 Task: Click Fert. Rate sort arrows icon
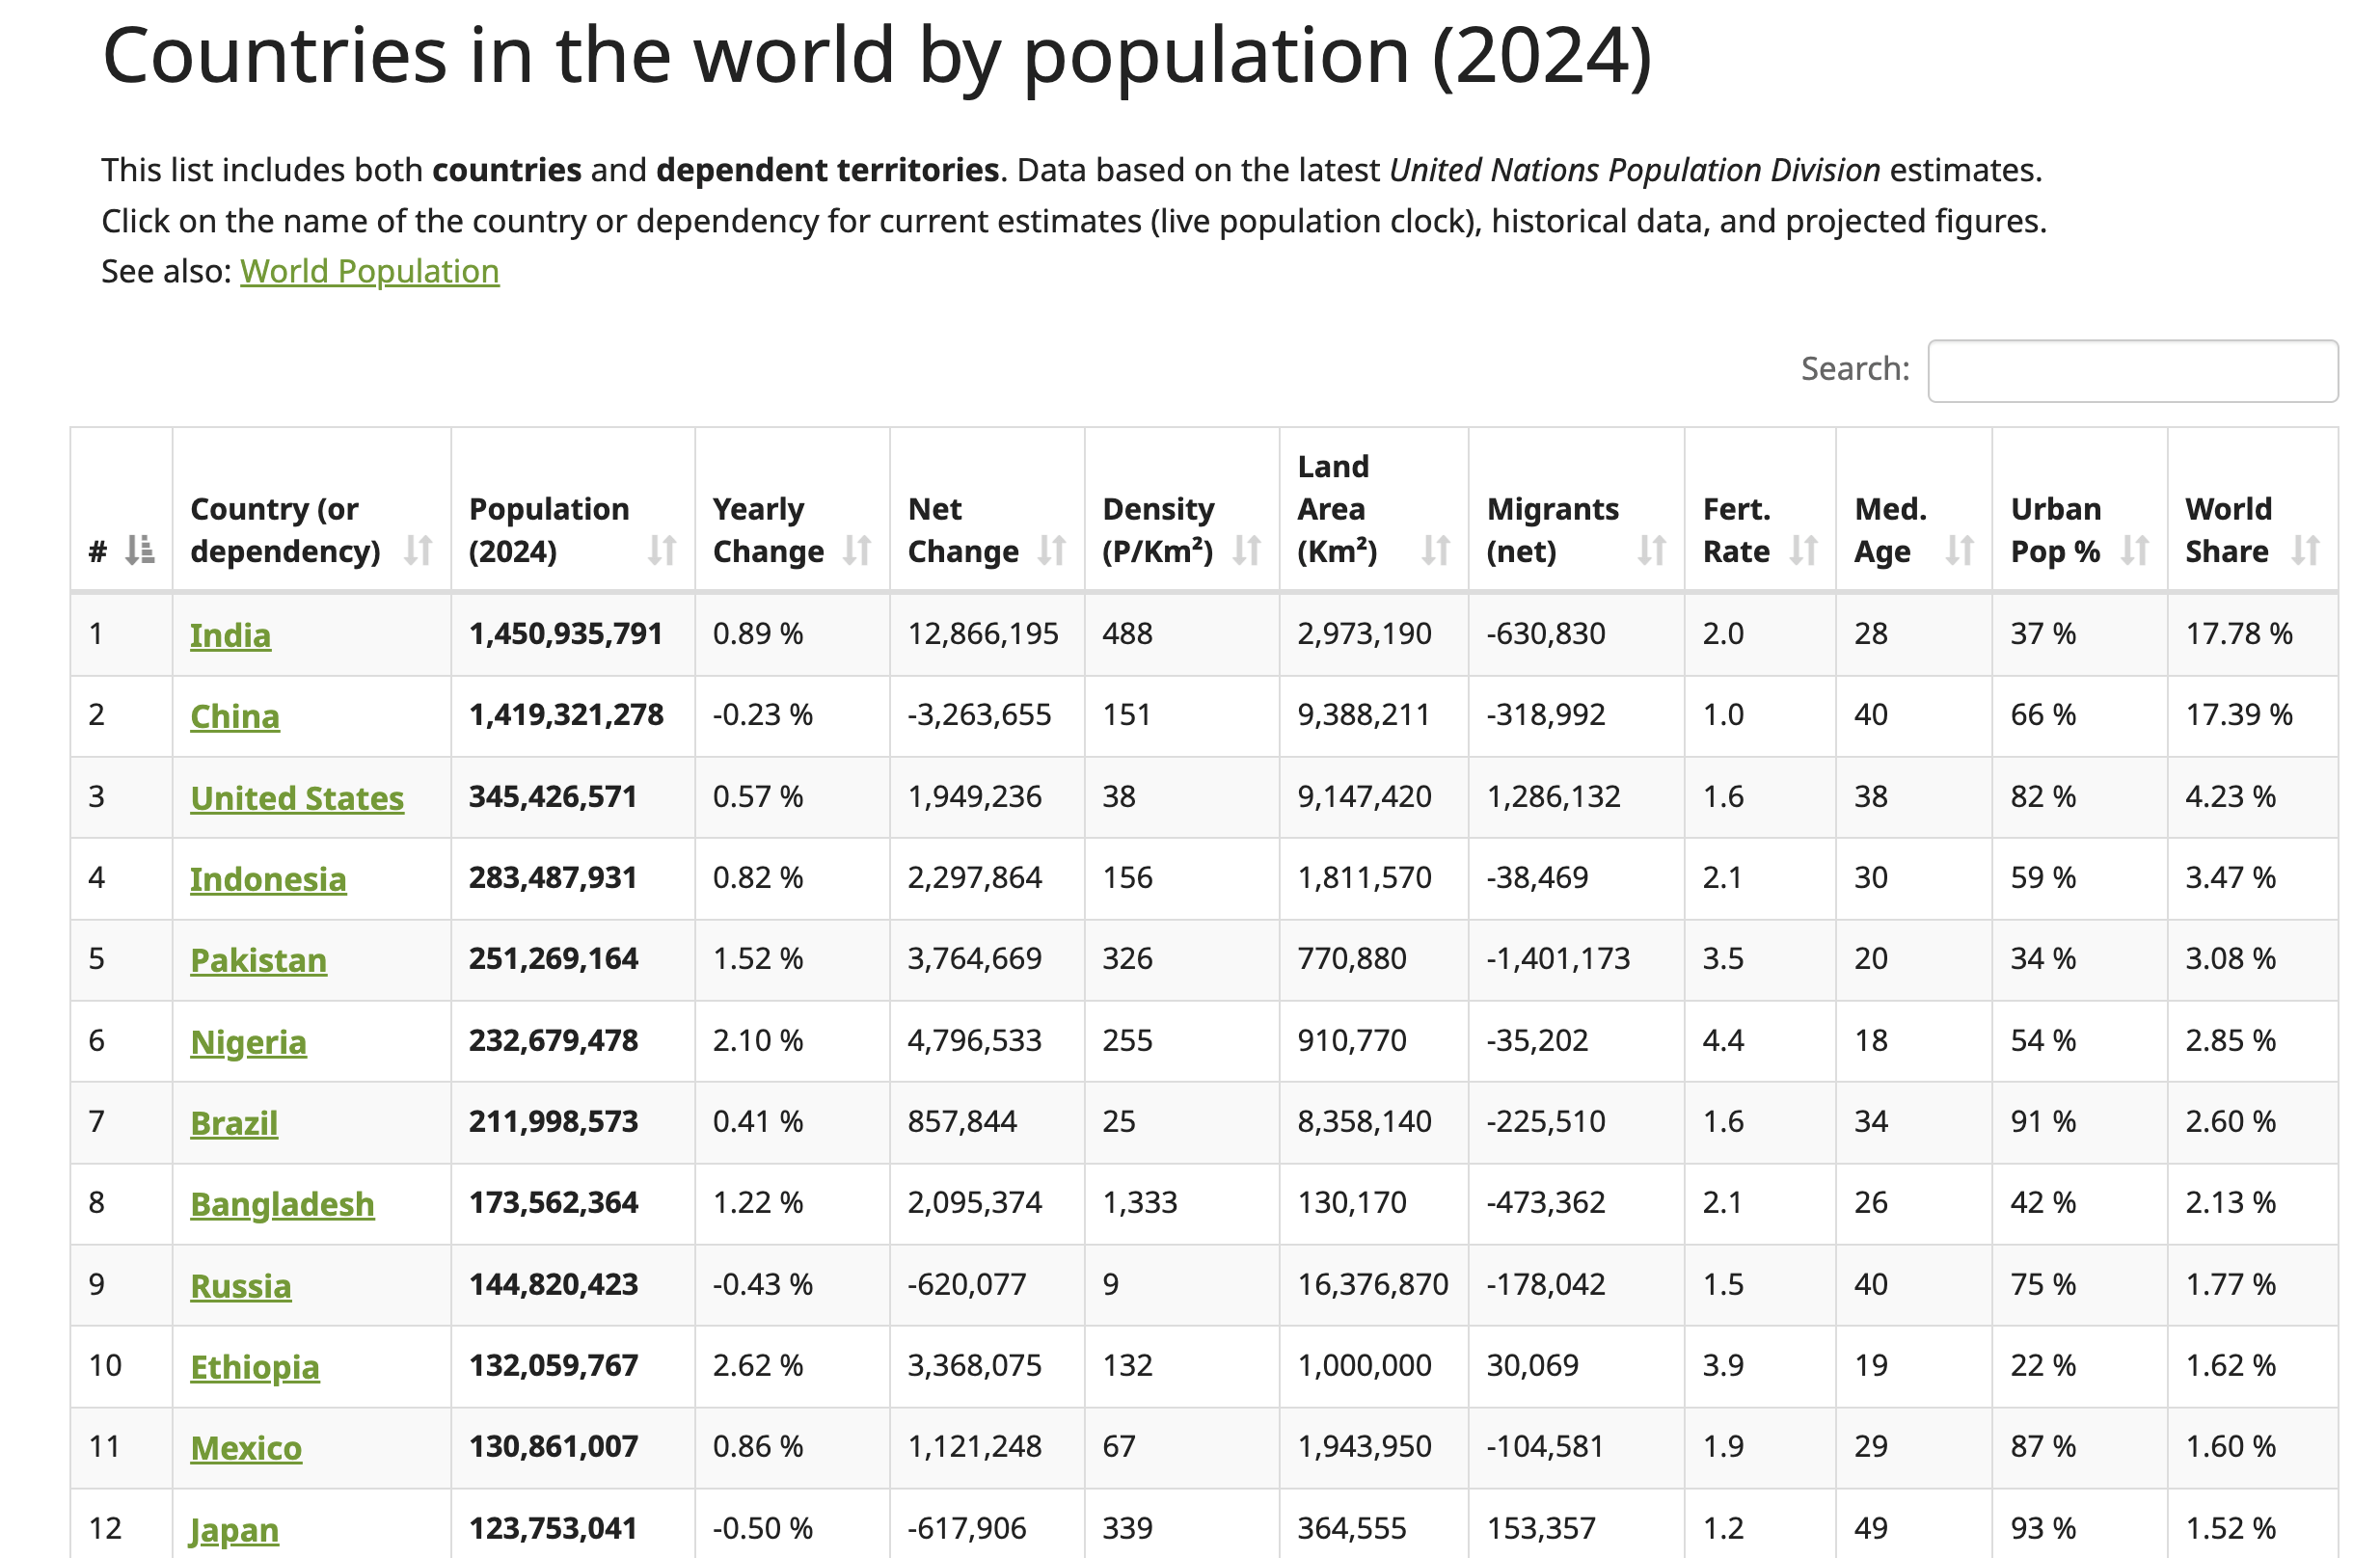point(1803,550)
